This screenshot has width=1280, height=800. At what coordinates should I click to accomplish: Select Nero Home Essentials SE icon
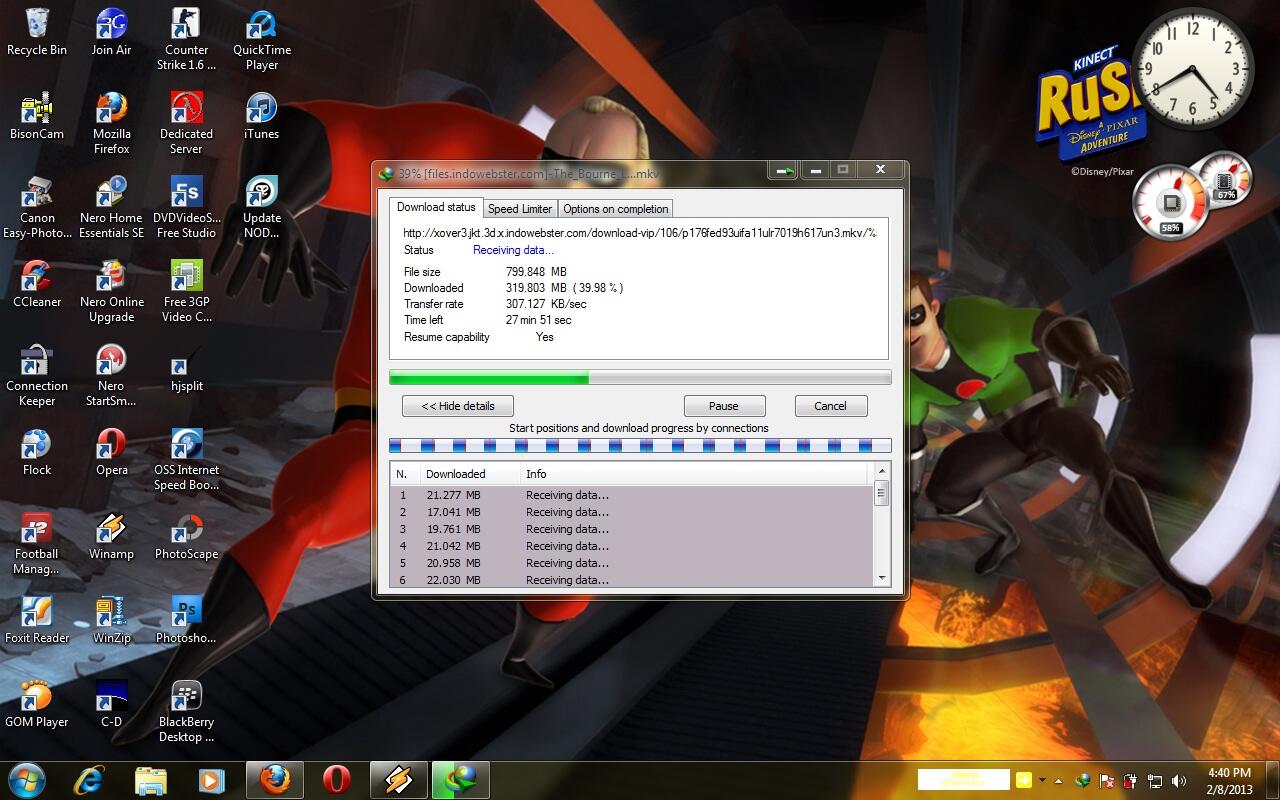111,207
